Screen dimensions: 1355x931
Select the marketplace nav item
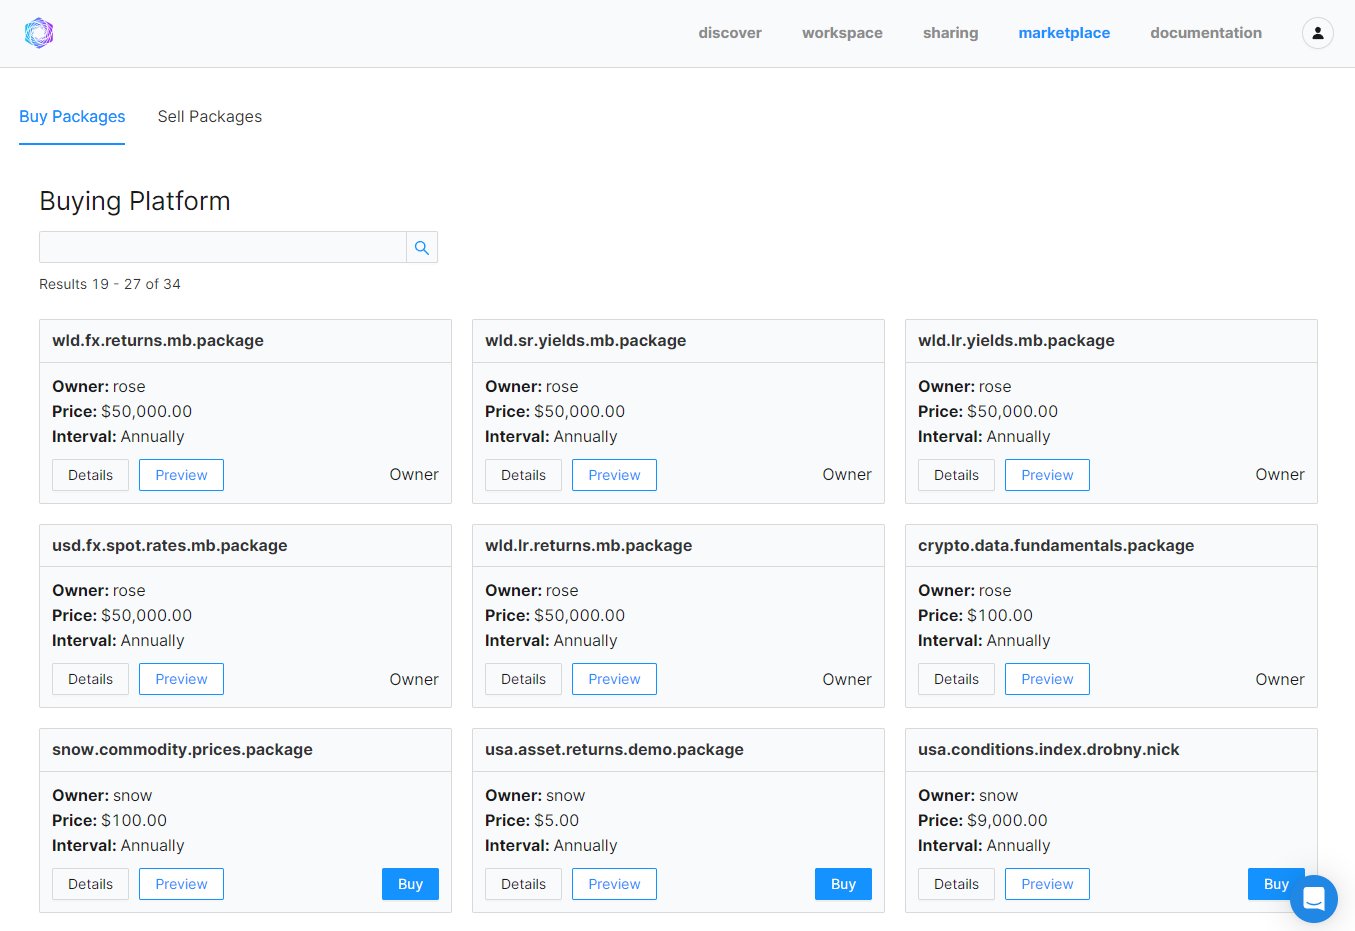(1064, 33)
